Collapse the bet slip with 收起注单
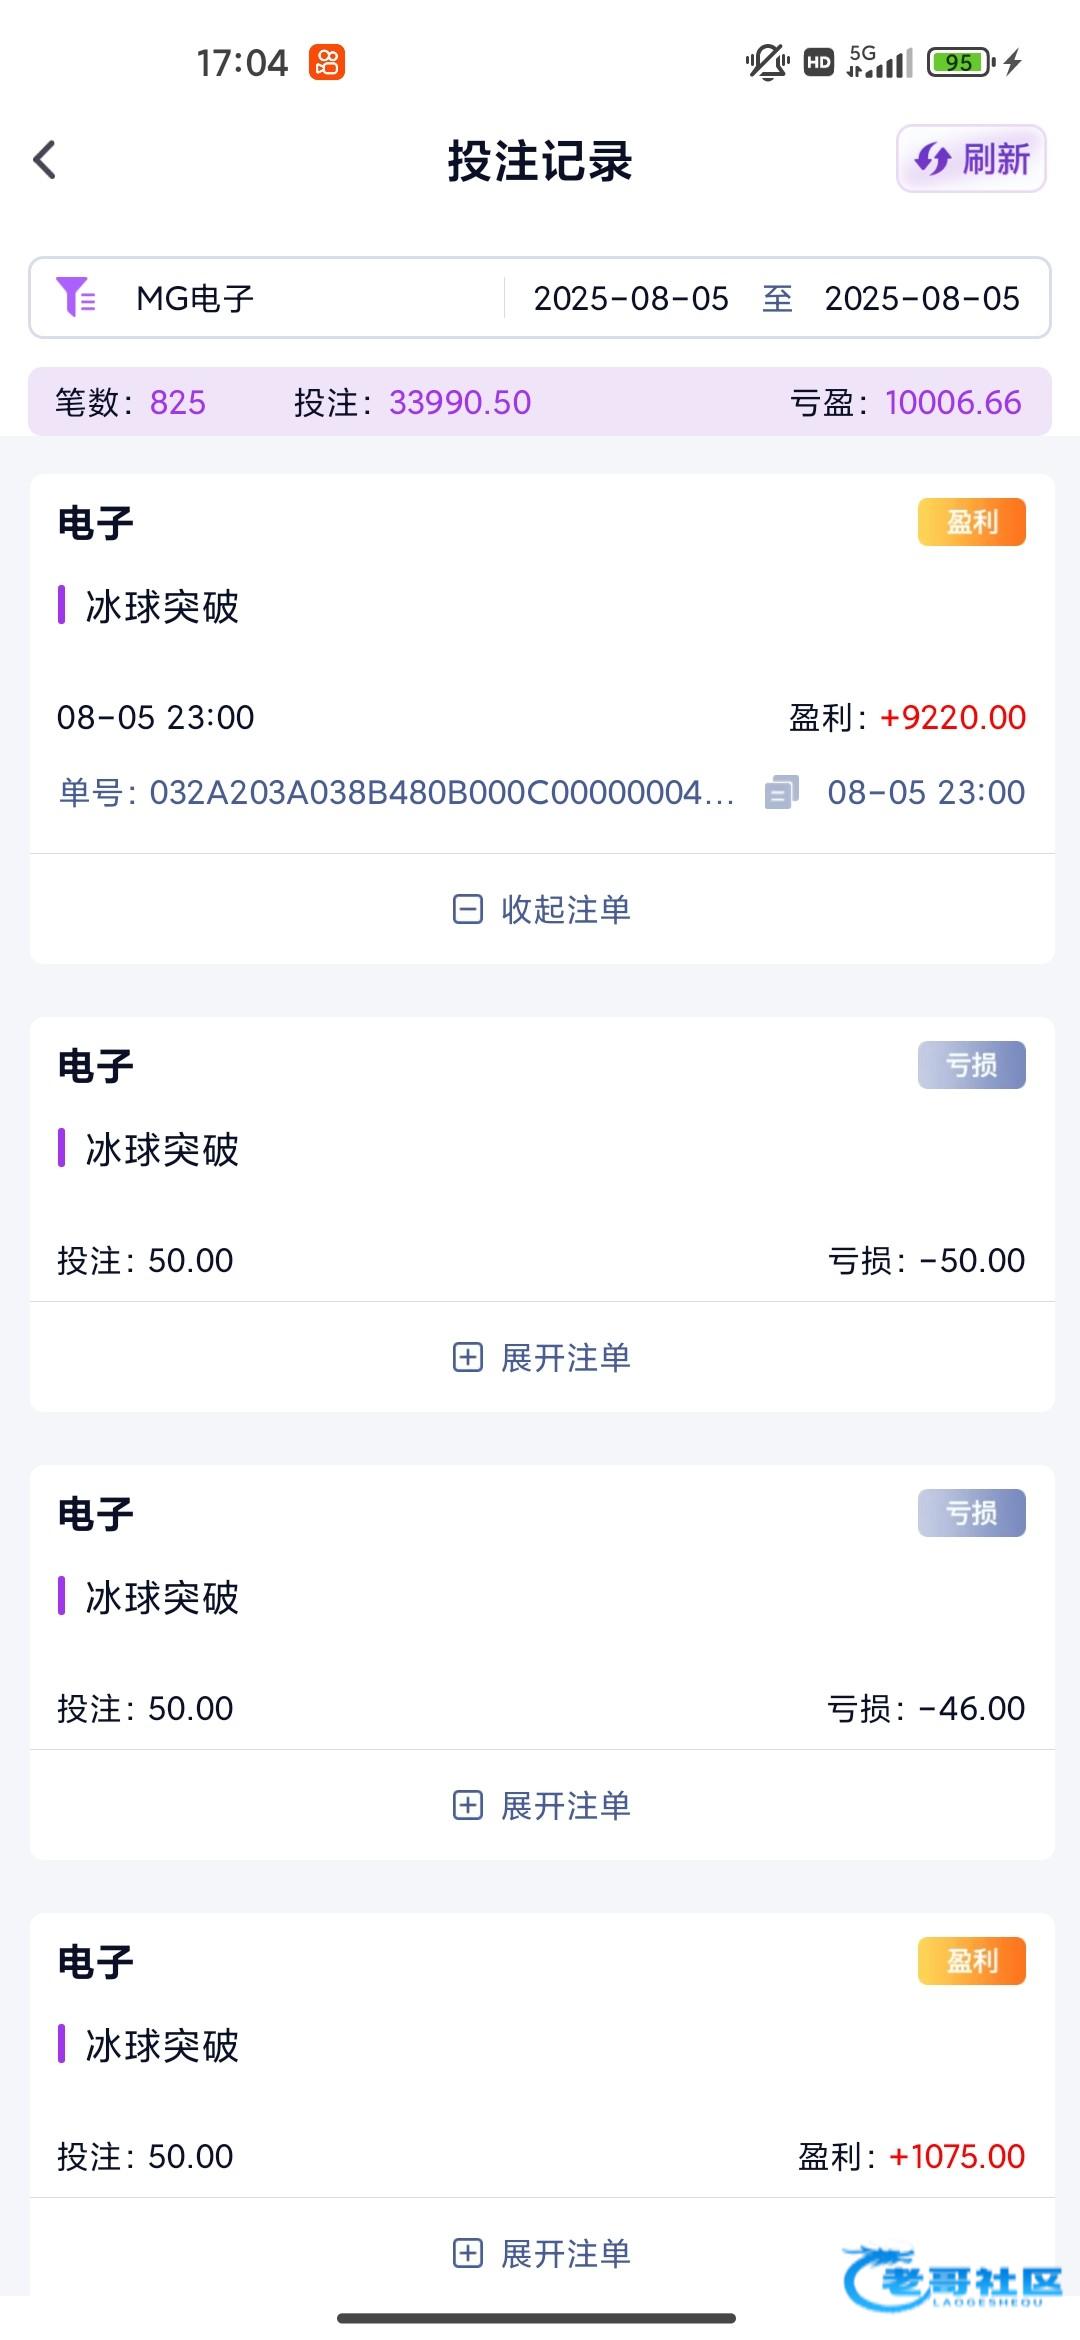The image size is (1080, 2340). click(565, 909)
